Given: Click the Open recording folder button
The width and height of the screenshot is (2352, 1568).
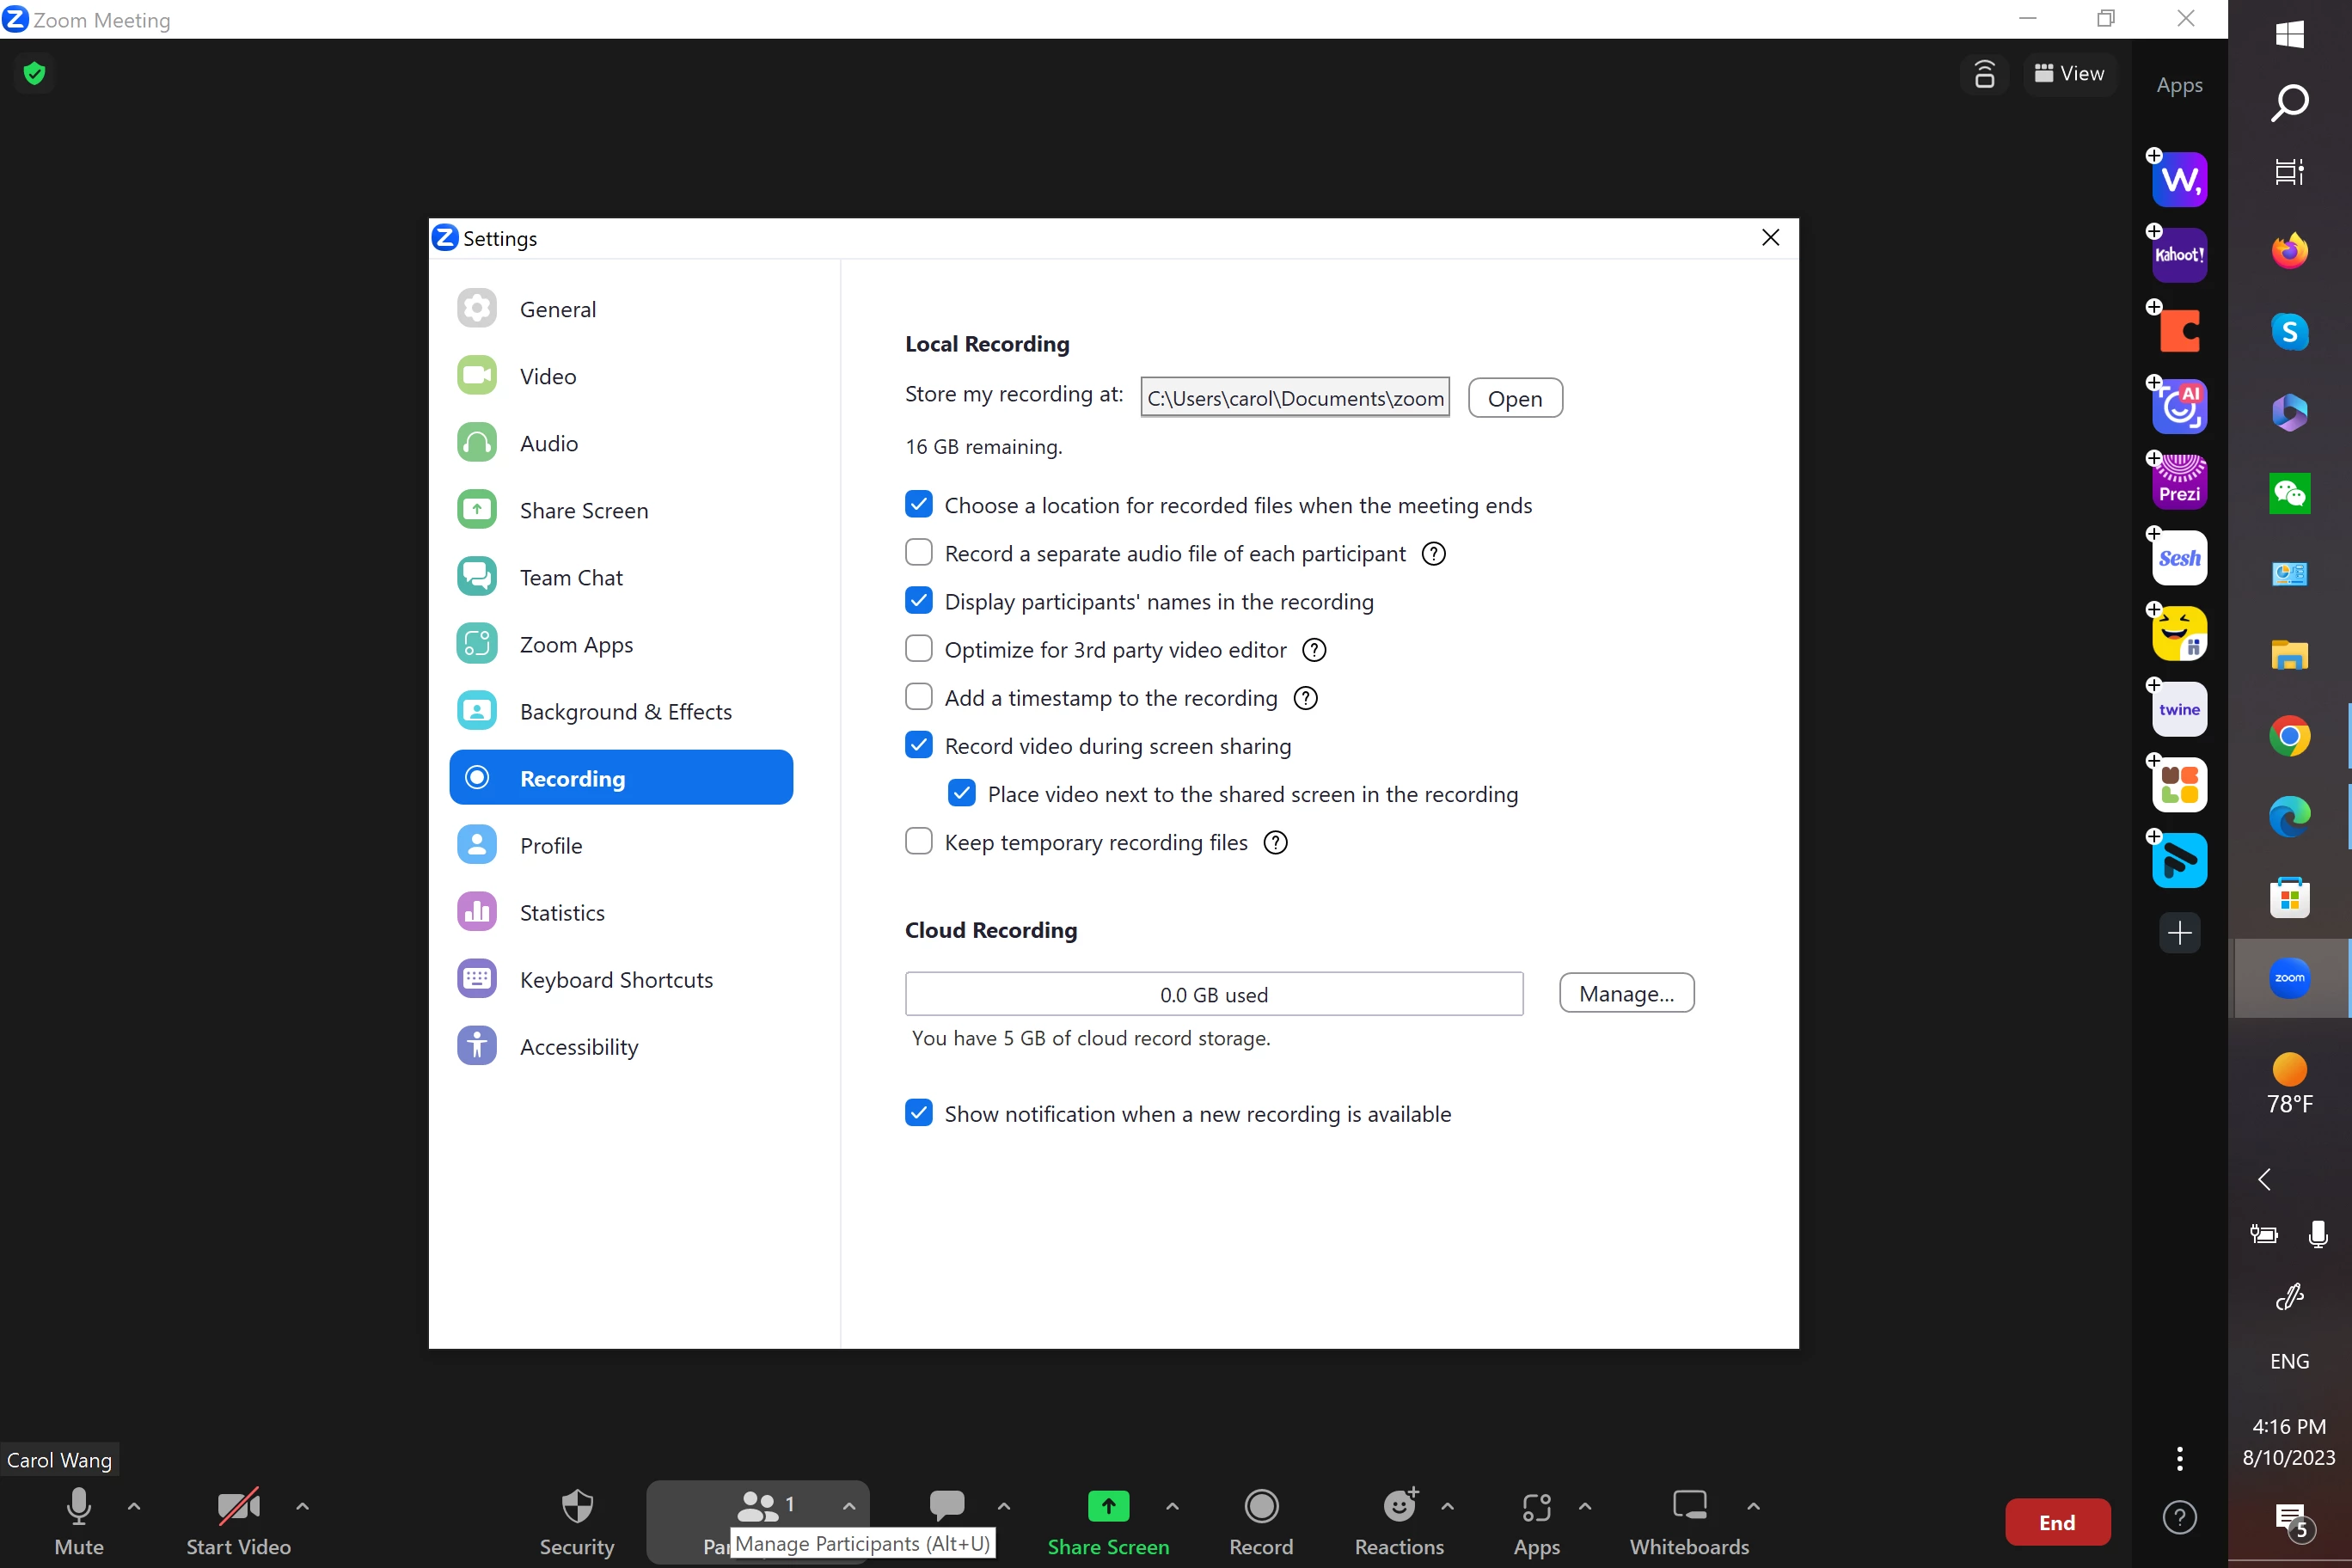Looking at the screenshot, I should click(x=1514, y=398).
